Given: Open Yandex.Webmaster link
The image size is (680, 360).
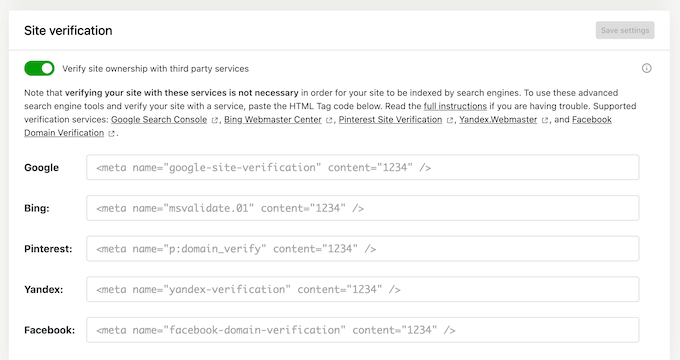Looking at the screenshot, I should (498, 120).
